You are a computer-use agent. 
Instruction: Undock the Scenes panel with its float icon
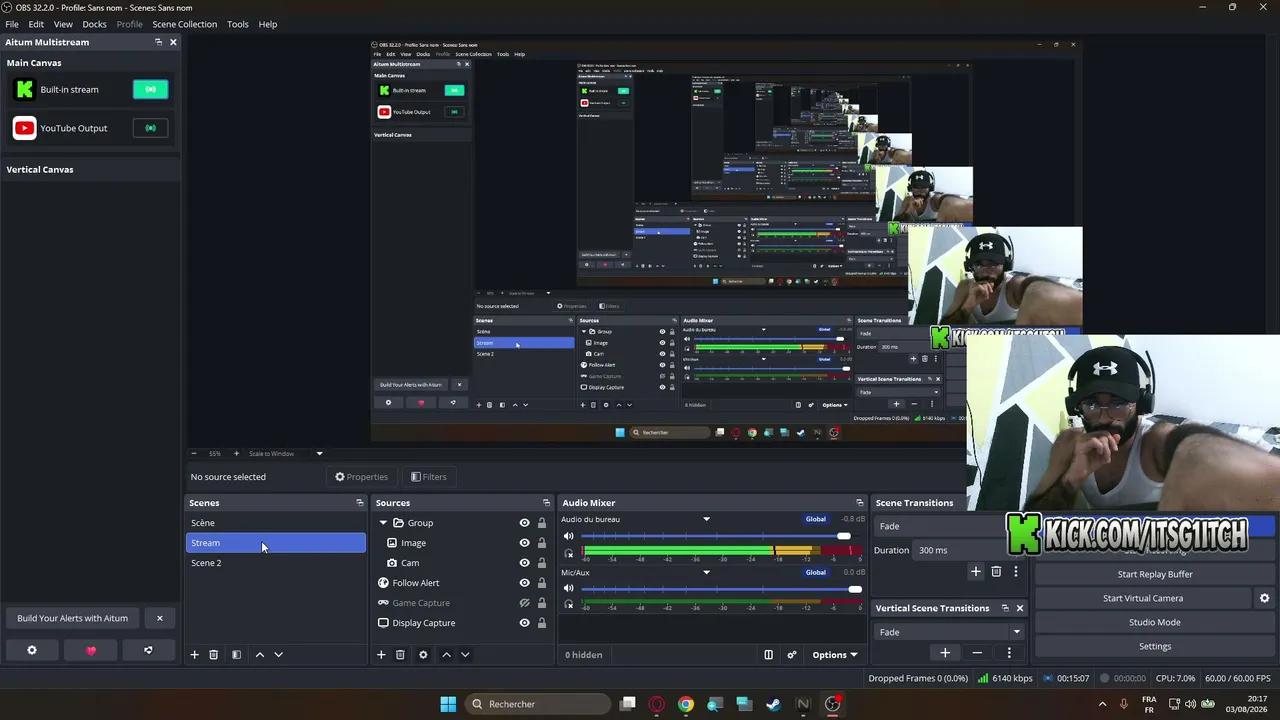pyautogui.click(x=360, y=503)
